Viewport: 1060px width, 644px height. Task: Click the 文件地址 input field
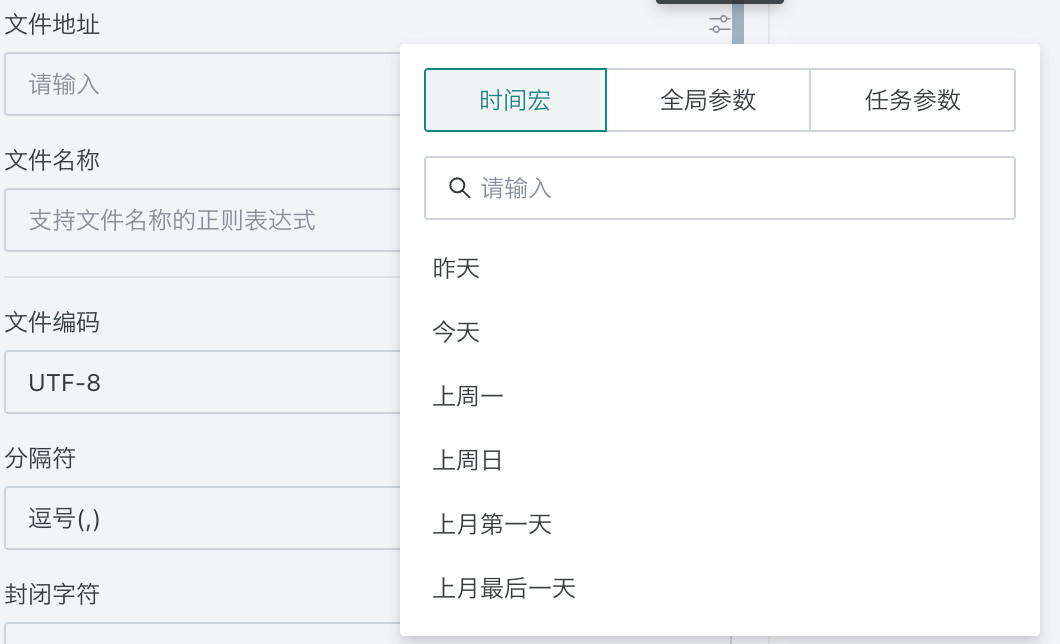[200, 84]
